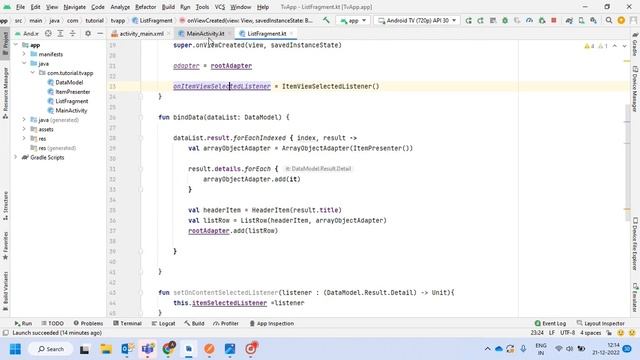Open the Event Log
640x360 pixels.
point(550,323)
